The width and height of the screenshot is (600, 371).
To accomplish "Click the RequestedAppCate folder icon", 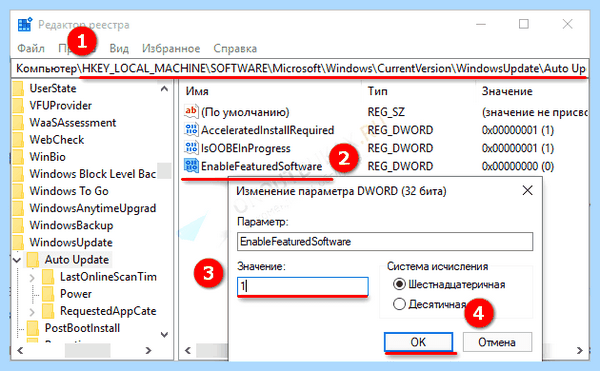I will 48,311.
